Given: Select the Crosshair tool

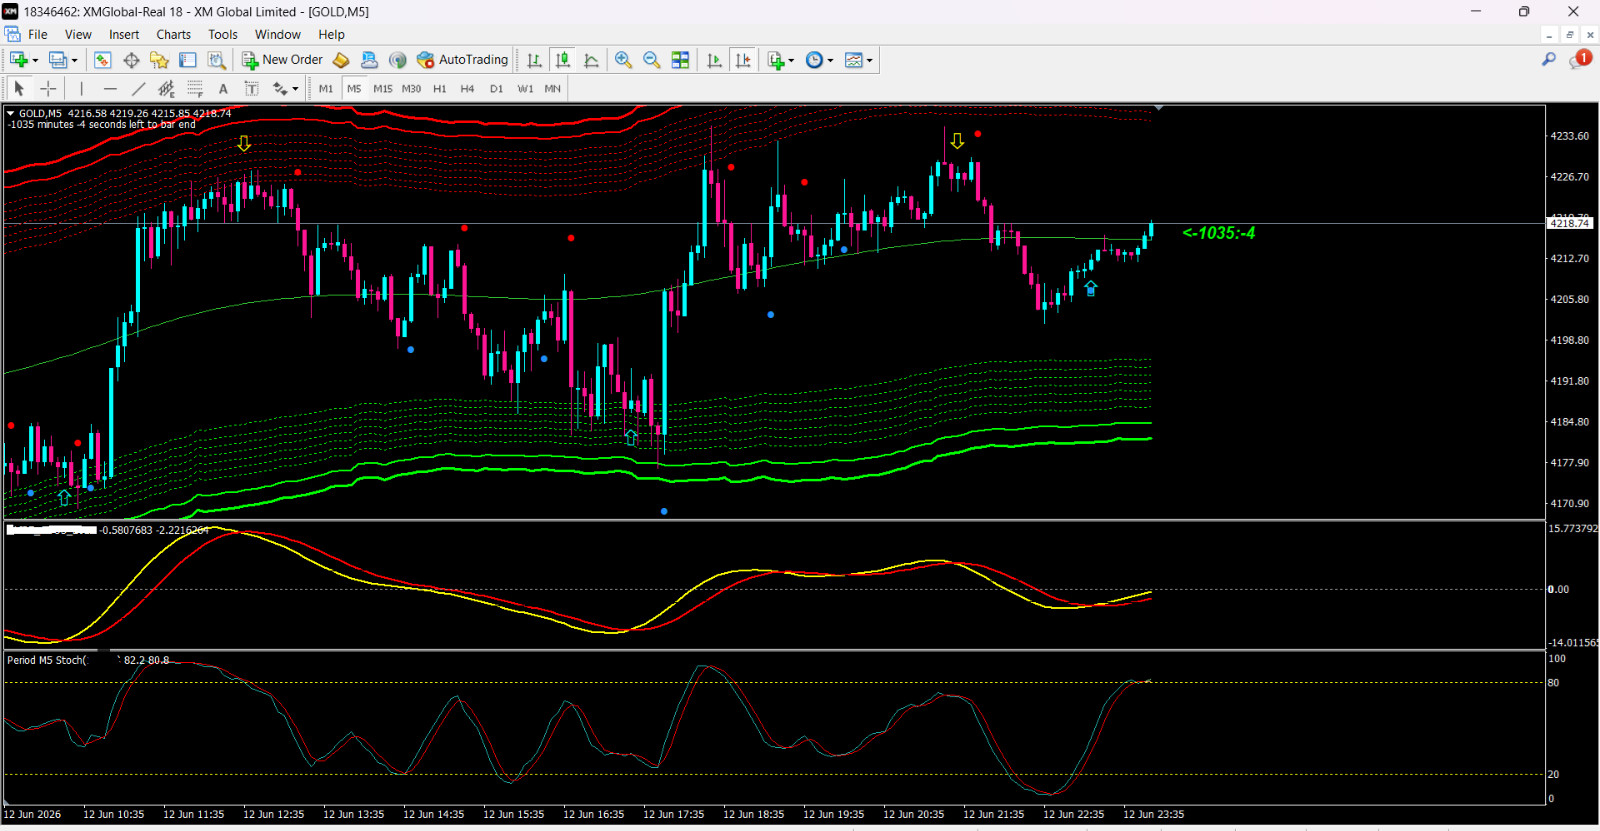Looking at the screenshot, I should [48, 89].
